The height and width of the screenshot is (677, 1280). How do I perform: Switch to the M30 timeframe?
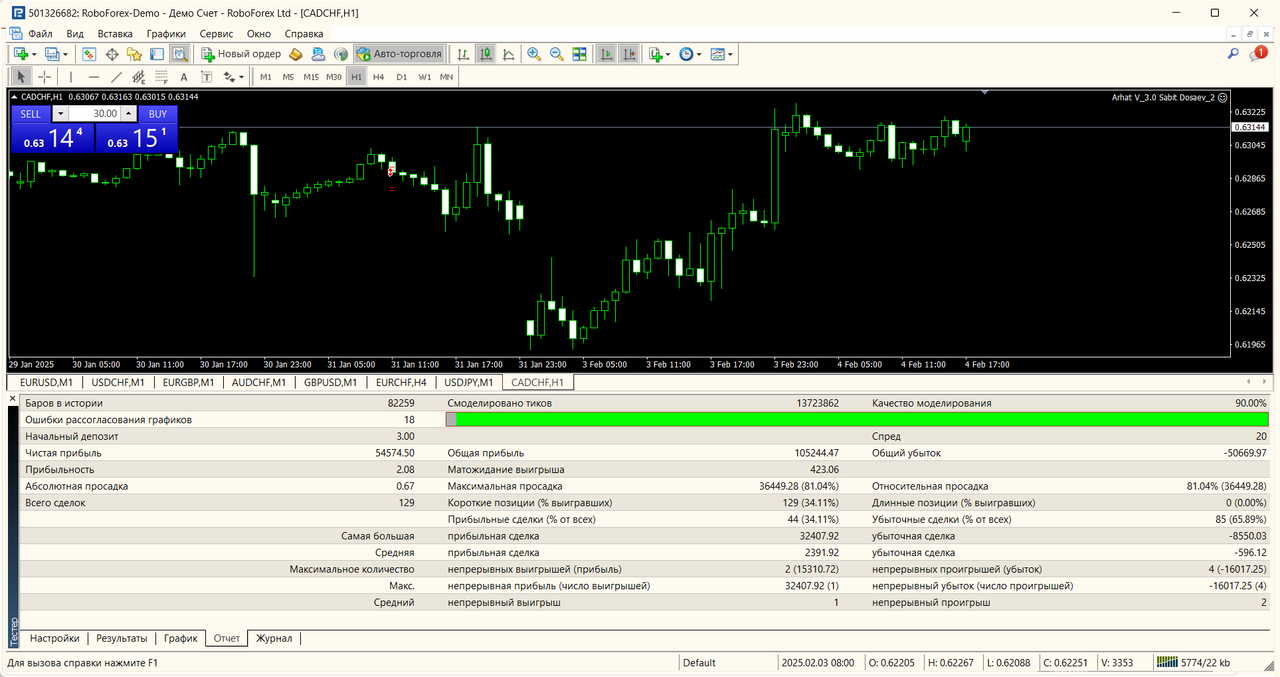tap(334, 76)
